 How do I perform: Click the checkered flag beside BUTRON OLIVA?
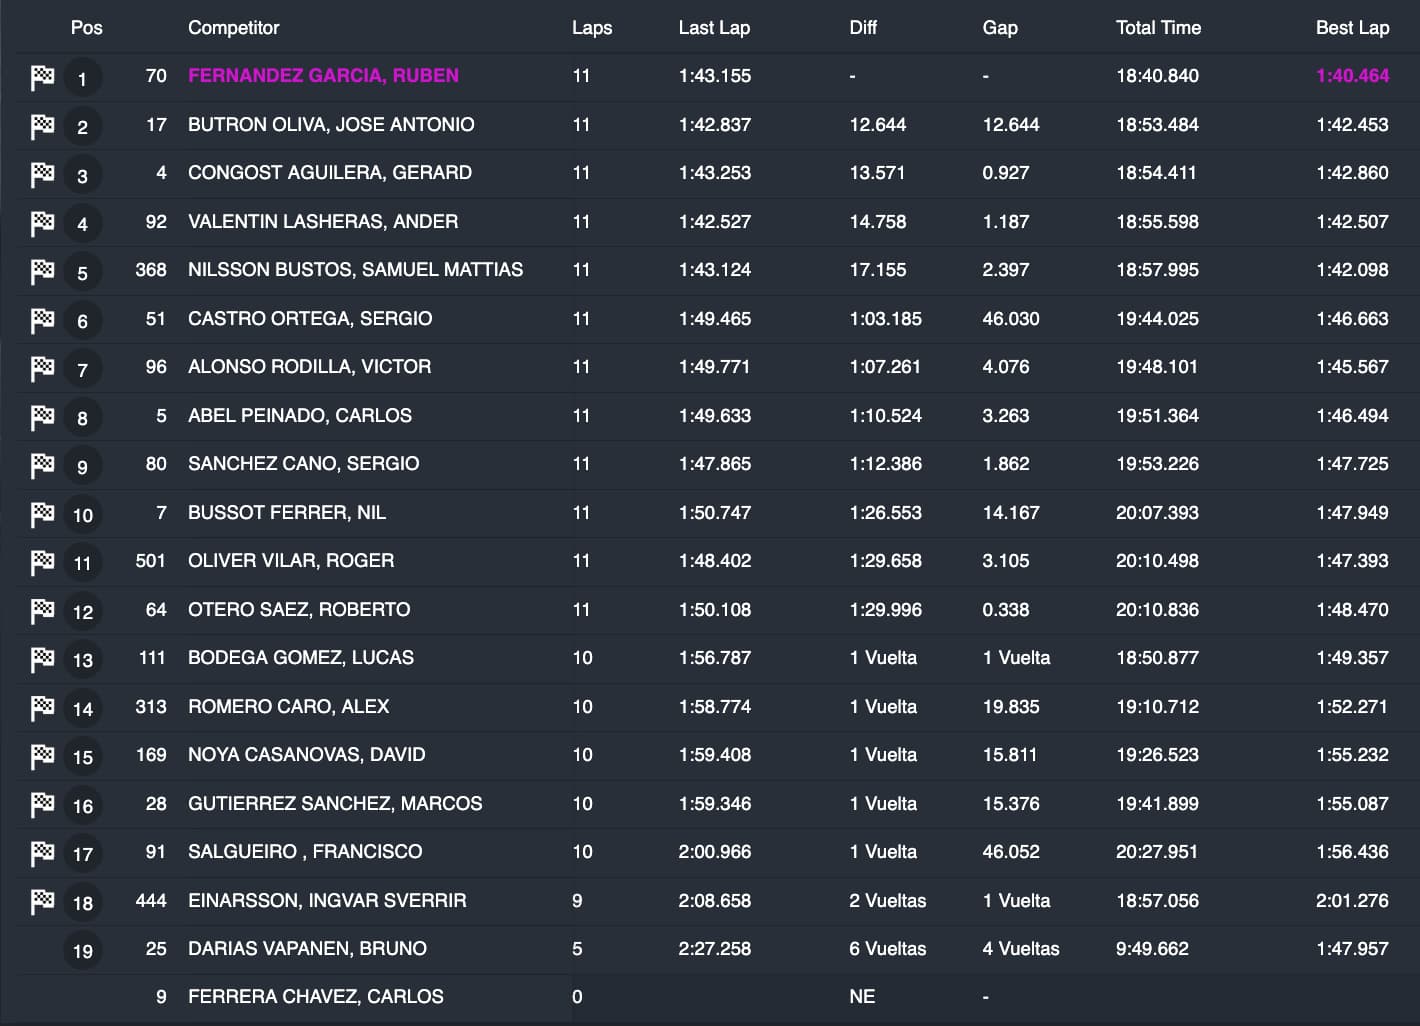[42, 126]
